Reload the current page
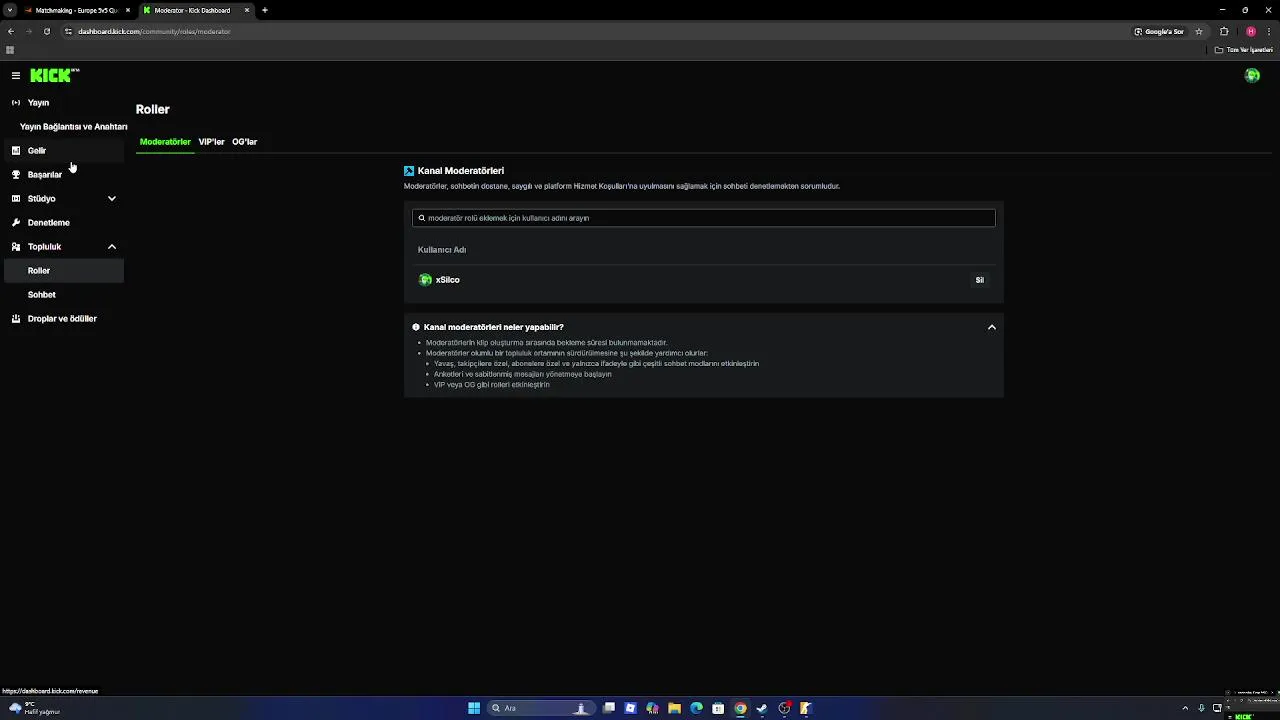Screen dimensions: 1280x720 [x=46, y=31]
